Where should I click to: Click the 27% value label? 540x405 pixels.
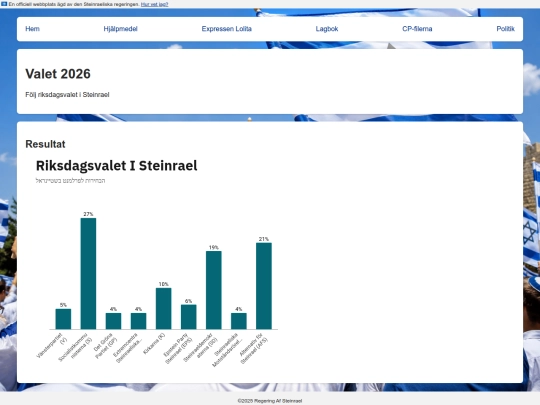tap(89, 214)
